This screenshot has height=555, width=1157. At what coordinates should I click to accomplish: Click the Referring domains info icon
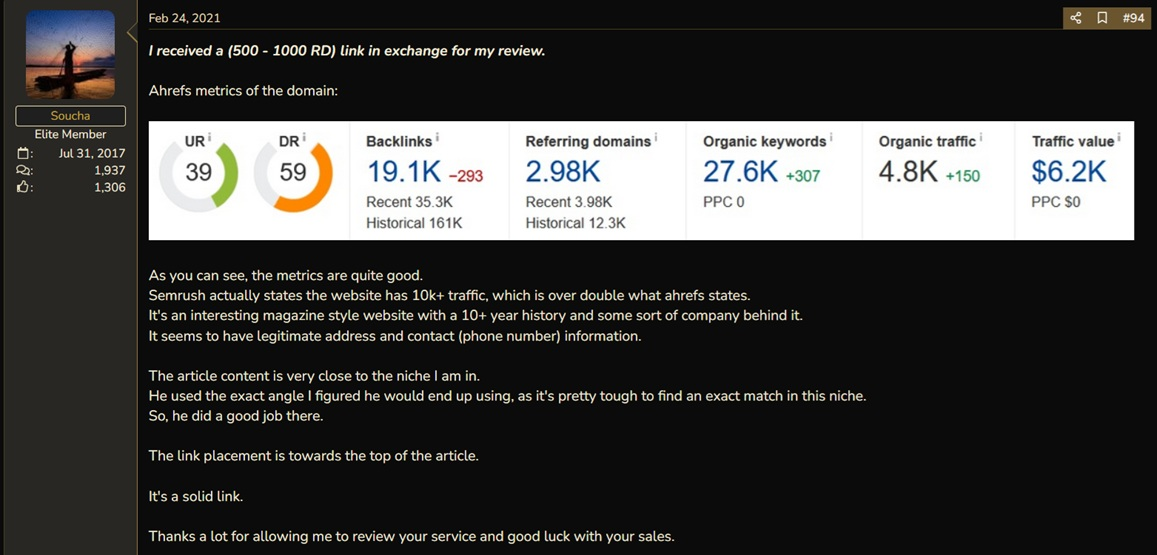tap(656, 137)
